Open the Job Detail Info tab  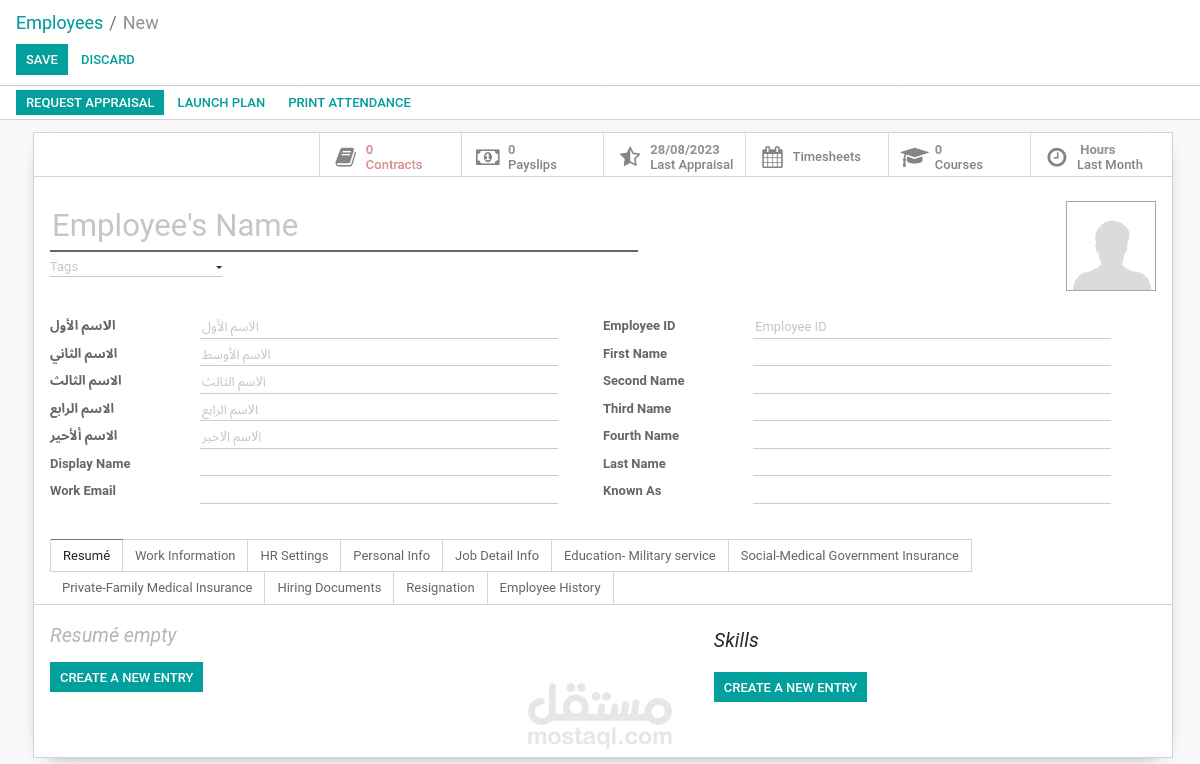[x=497, y=556]
